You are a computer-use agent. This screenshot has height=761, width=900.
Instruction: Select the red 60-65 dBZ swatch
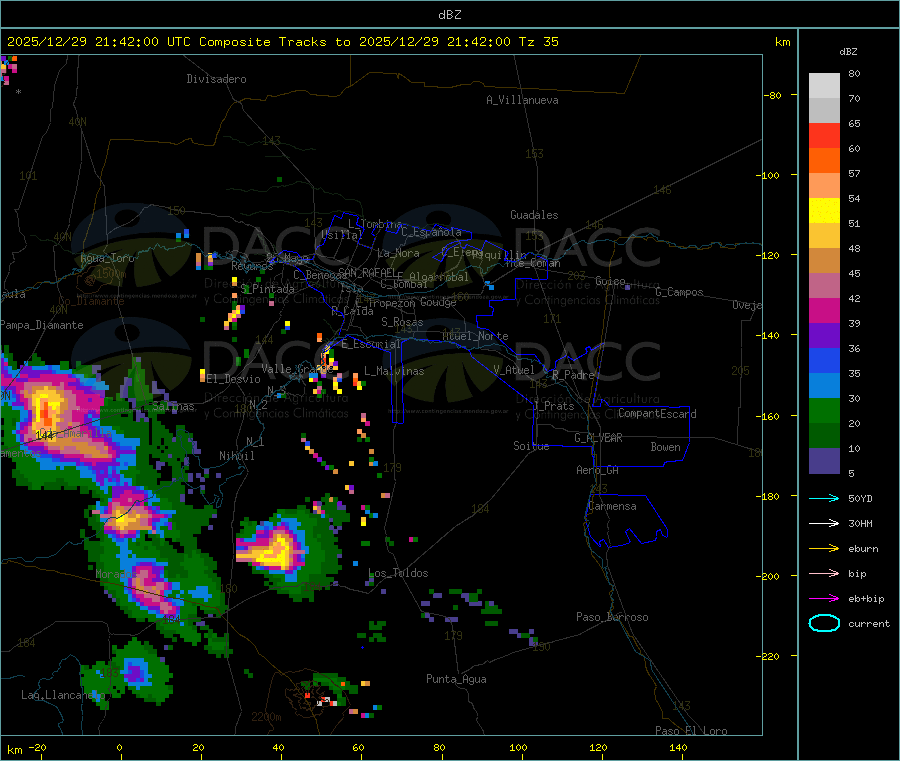pos(824,135)
